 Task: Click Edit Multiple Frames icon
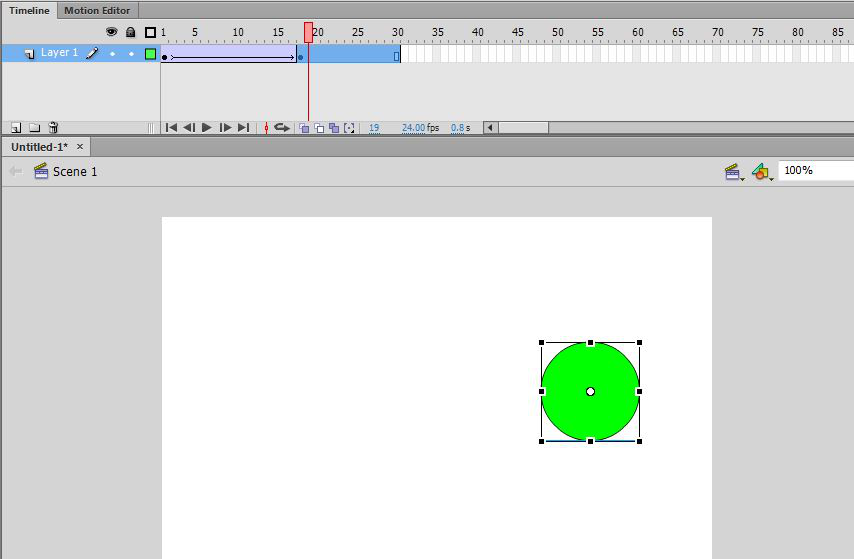334,128
